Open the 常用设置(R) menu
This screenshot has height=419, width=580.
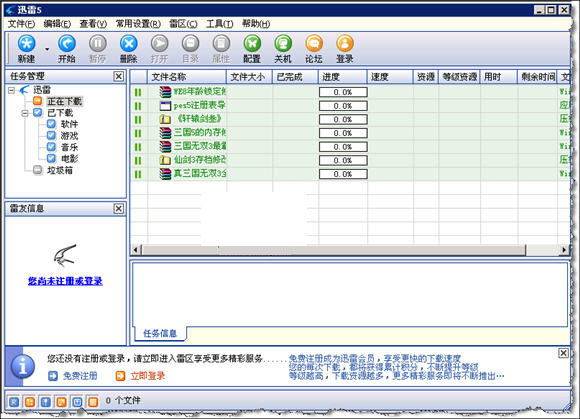point(138,24)
